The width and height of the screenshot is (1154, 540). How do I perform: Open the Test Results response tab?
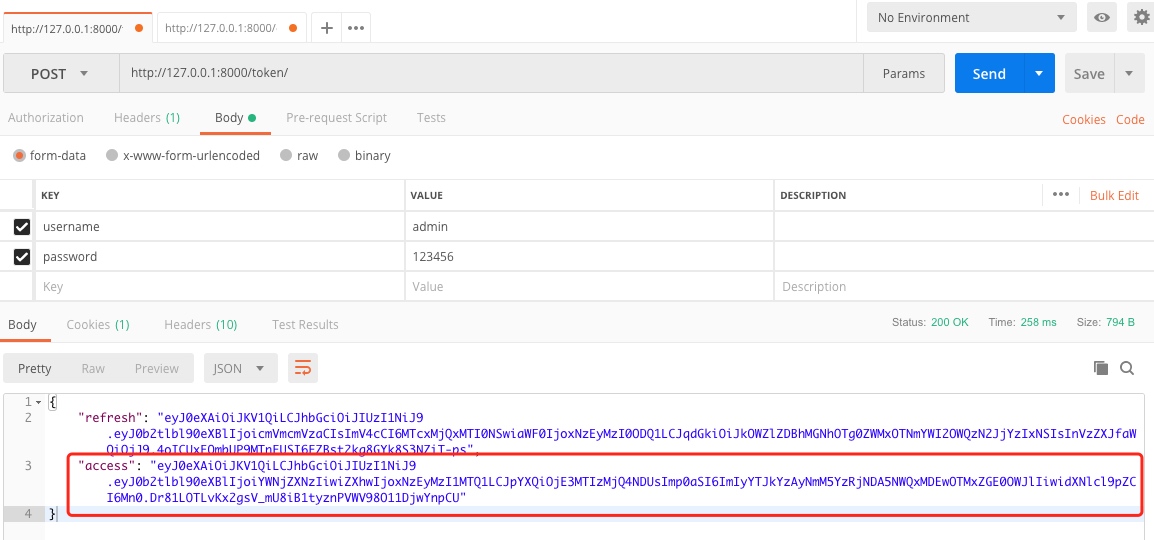[305, 325]
